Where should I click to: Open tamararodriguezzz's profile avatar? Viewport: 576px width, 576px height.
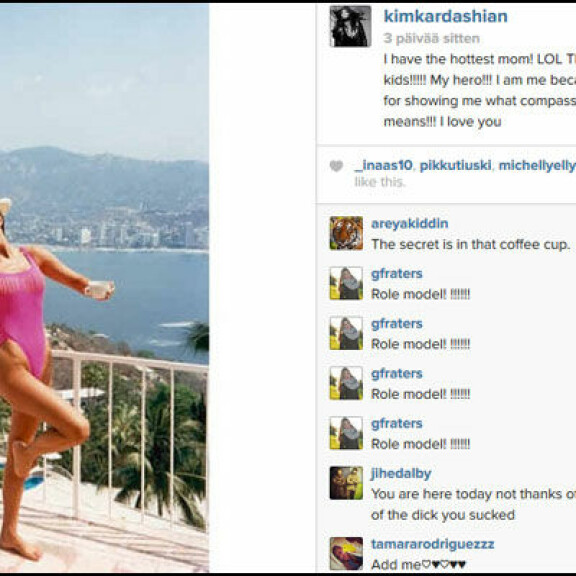346,554
